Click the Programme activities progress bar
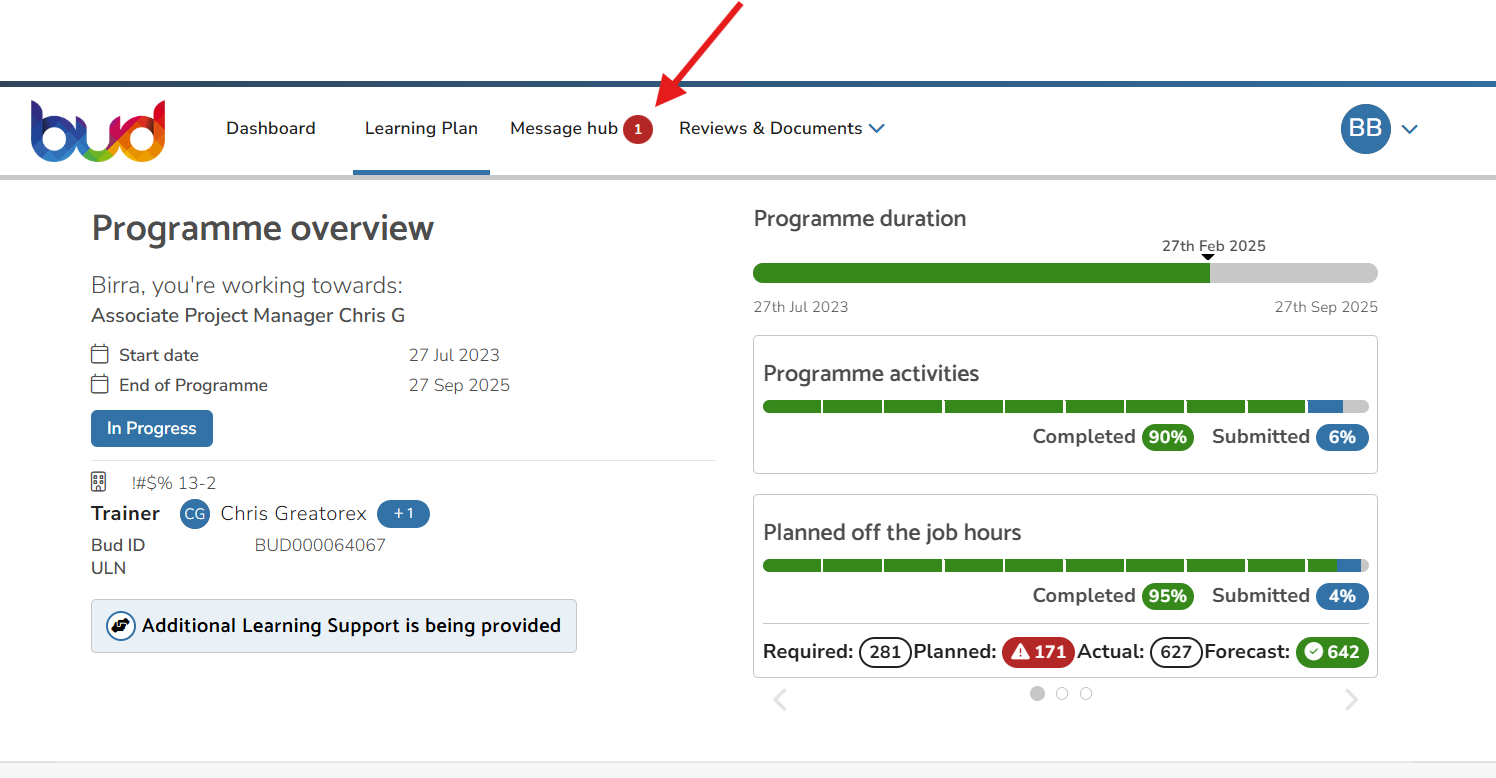1496x778 pixels. pos(1065,407)
